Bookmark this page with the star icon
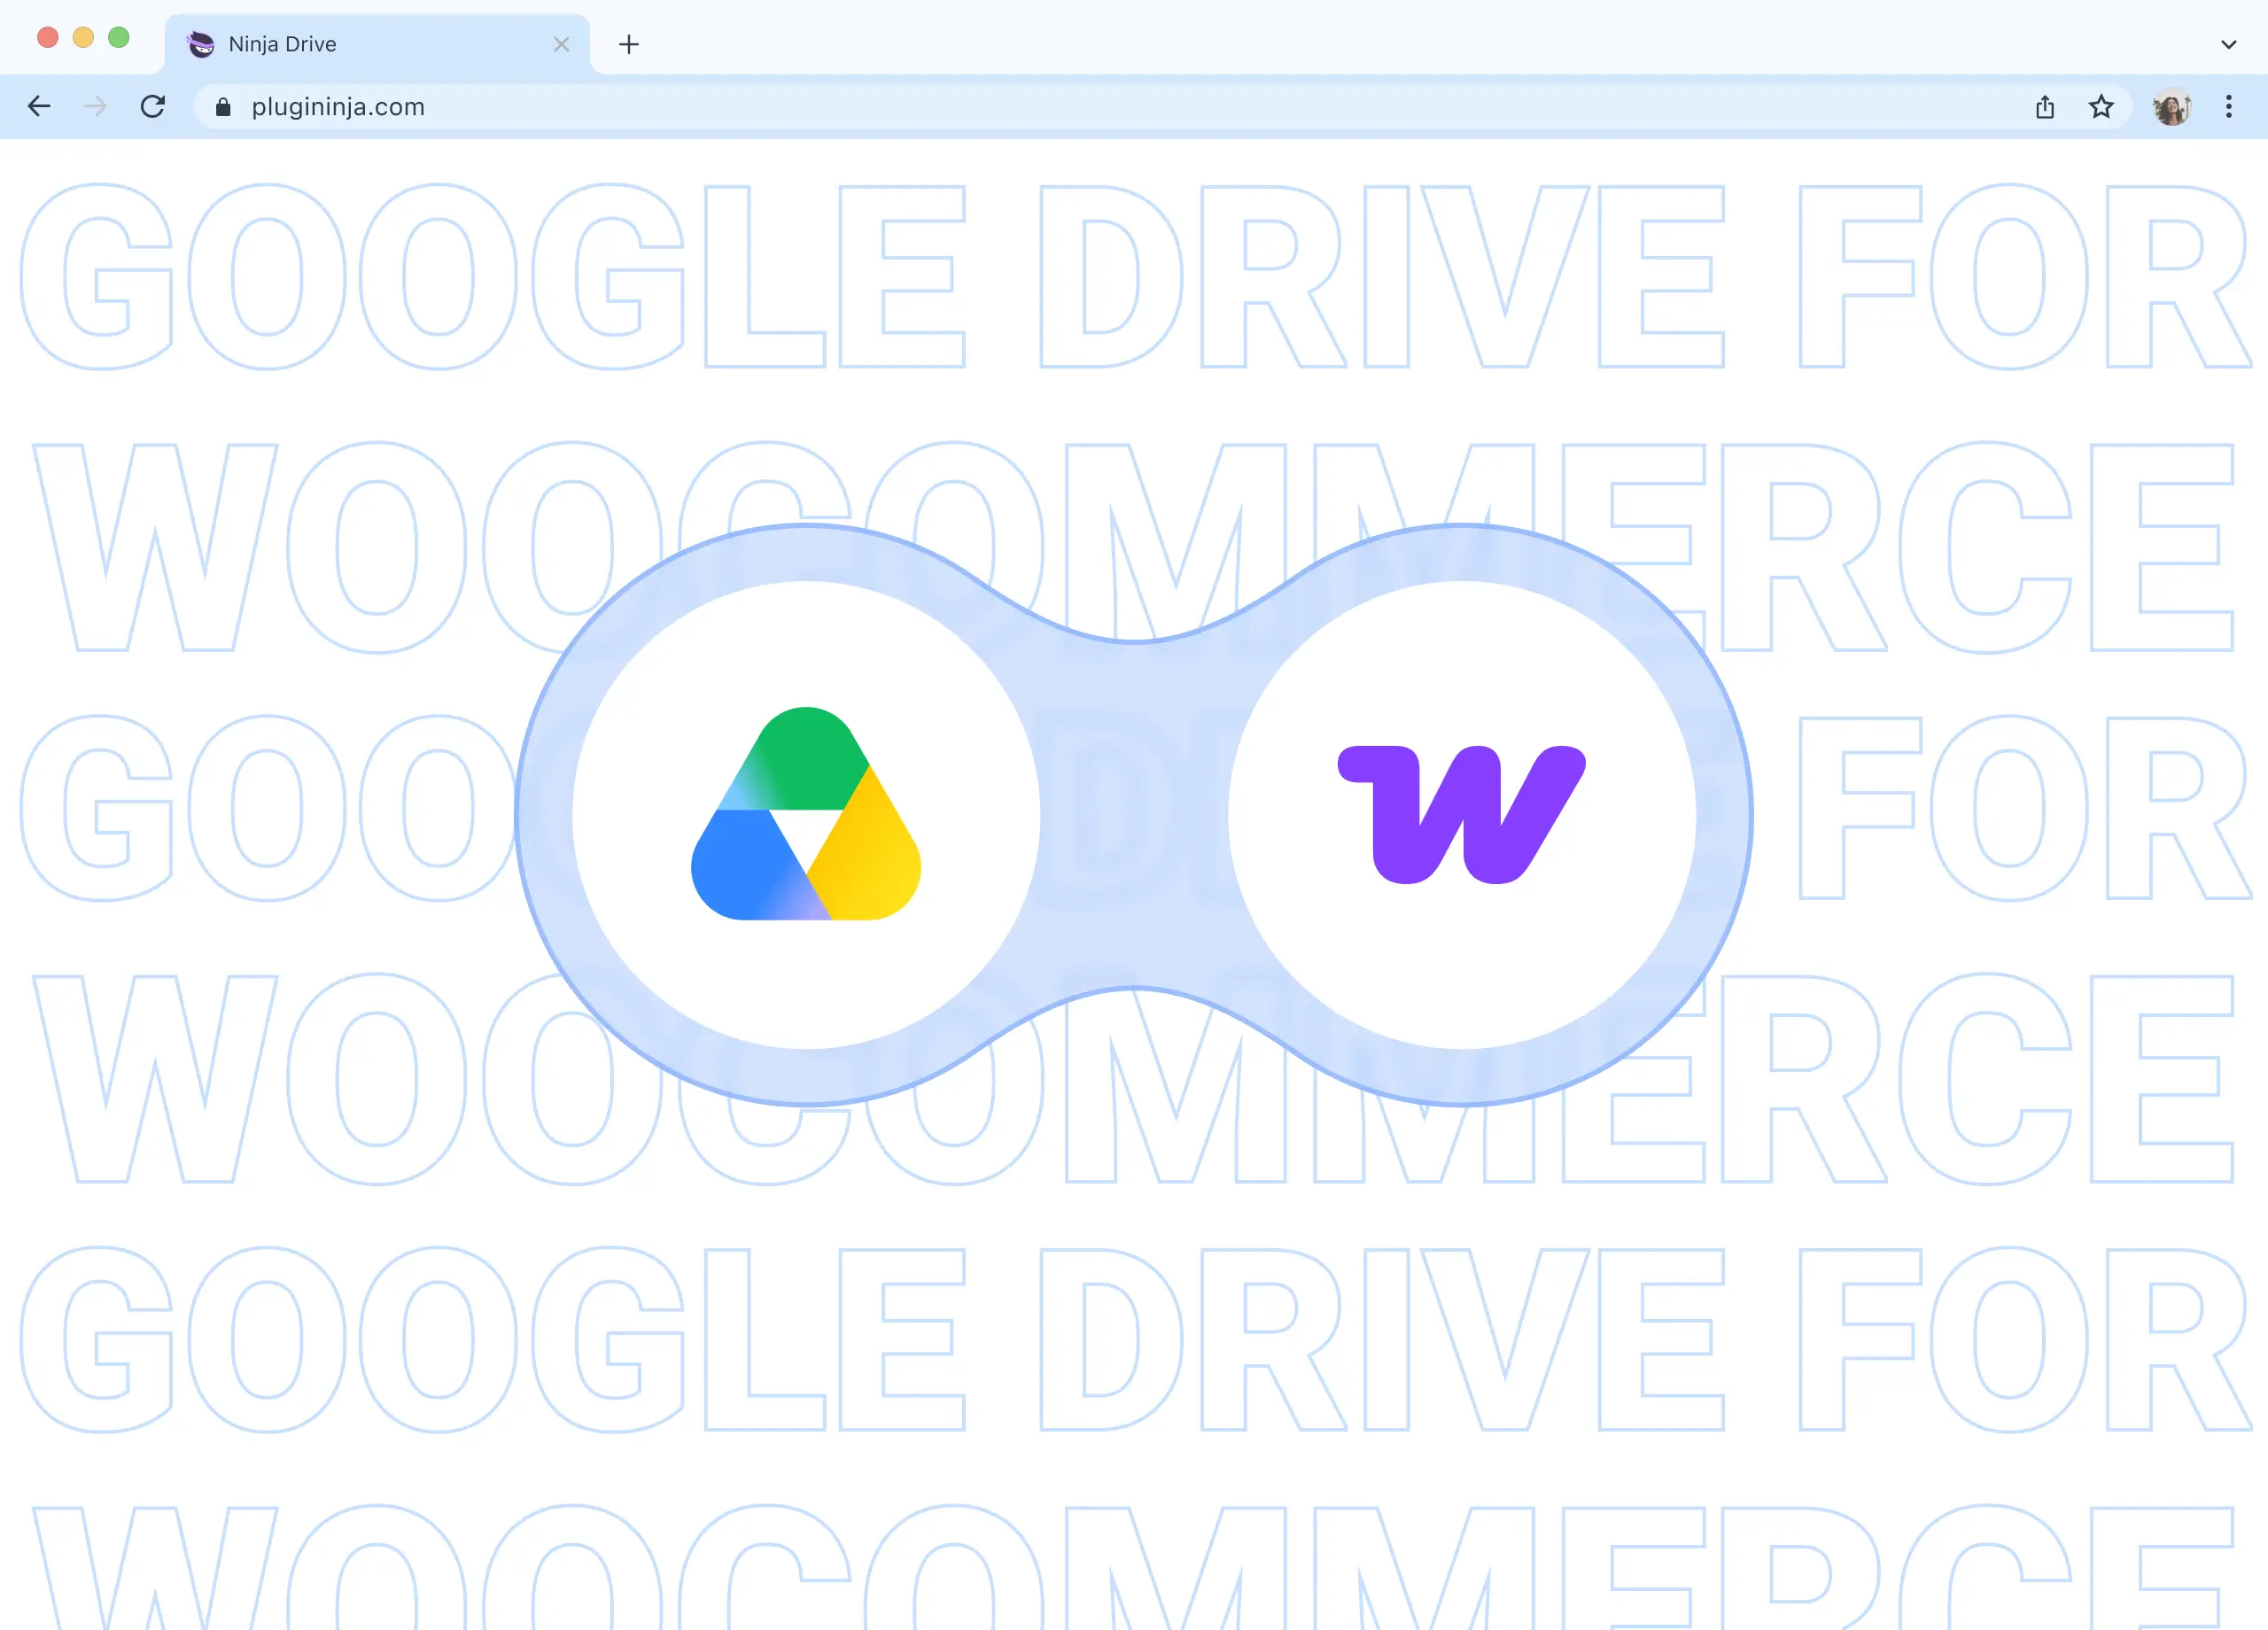The image size is (2268, 1630). [x=2101, y=106]
